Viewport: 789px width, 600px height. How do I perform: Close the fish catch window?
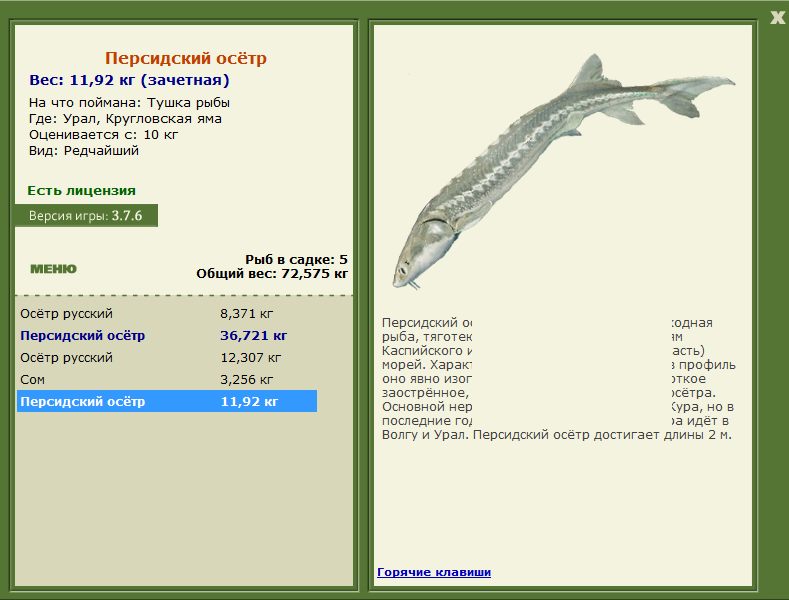[x=777, y=18]
